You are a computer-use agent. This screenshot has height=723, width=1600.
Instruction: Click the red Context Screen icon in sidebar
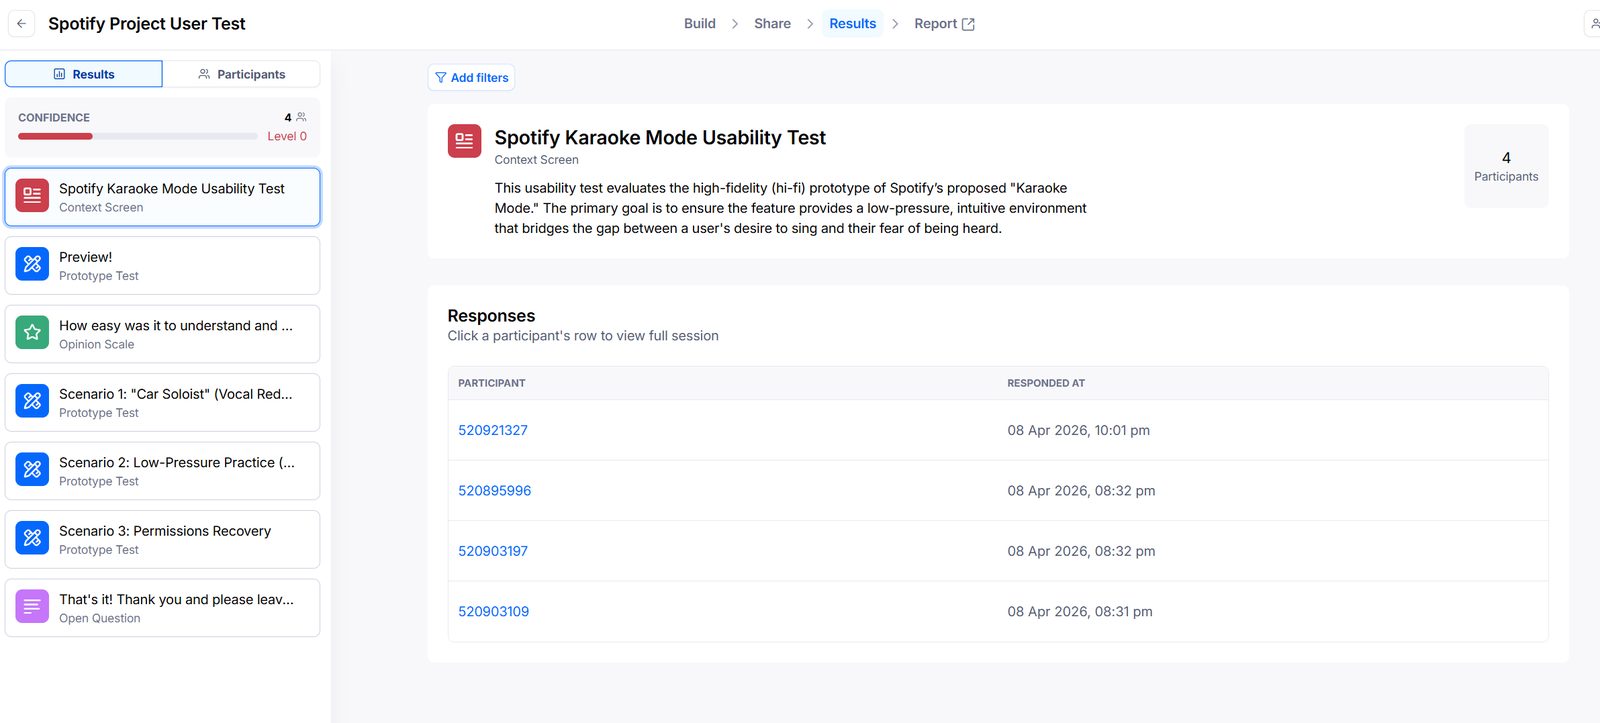pyautogui.click(x=32, y=195)
